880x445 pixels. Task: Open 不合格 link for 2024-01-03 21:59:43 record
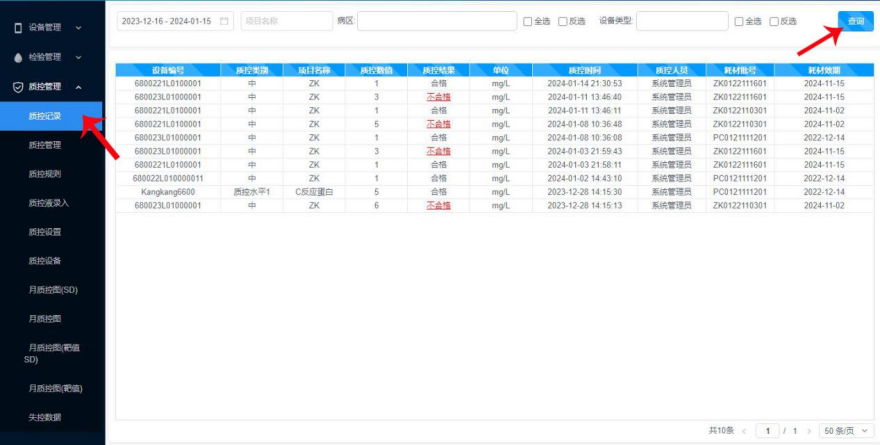tap(438, 151)
